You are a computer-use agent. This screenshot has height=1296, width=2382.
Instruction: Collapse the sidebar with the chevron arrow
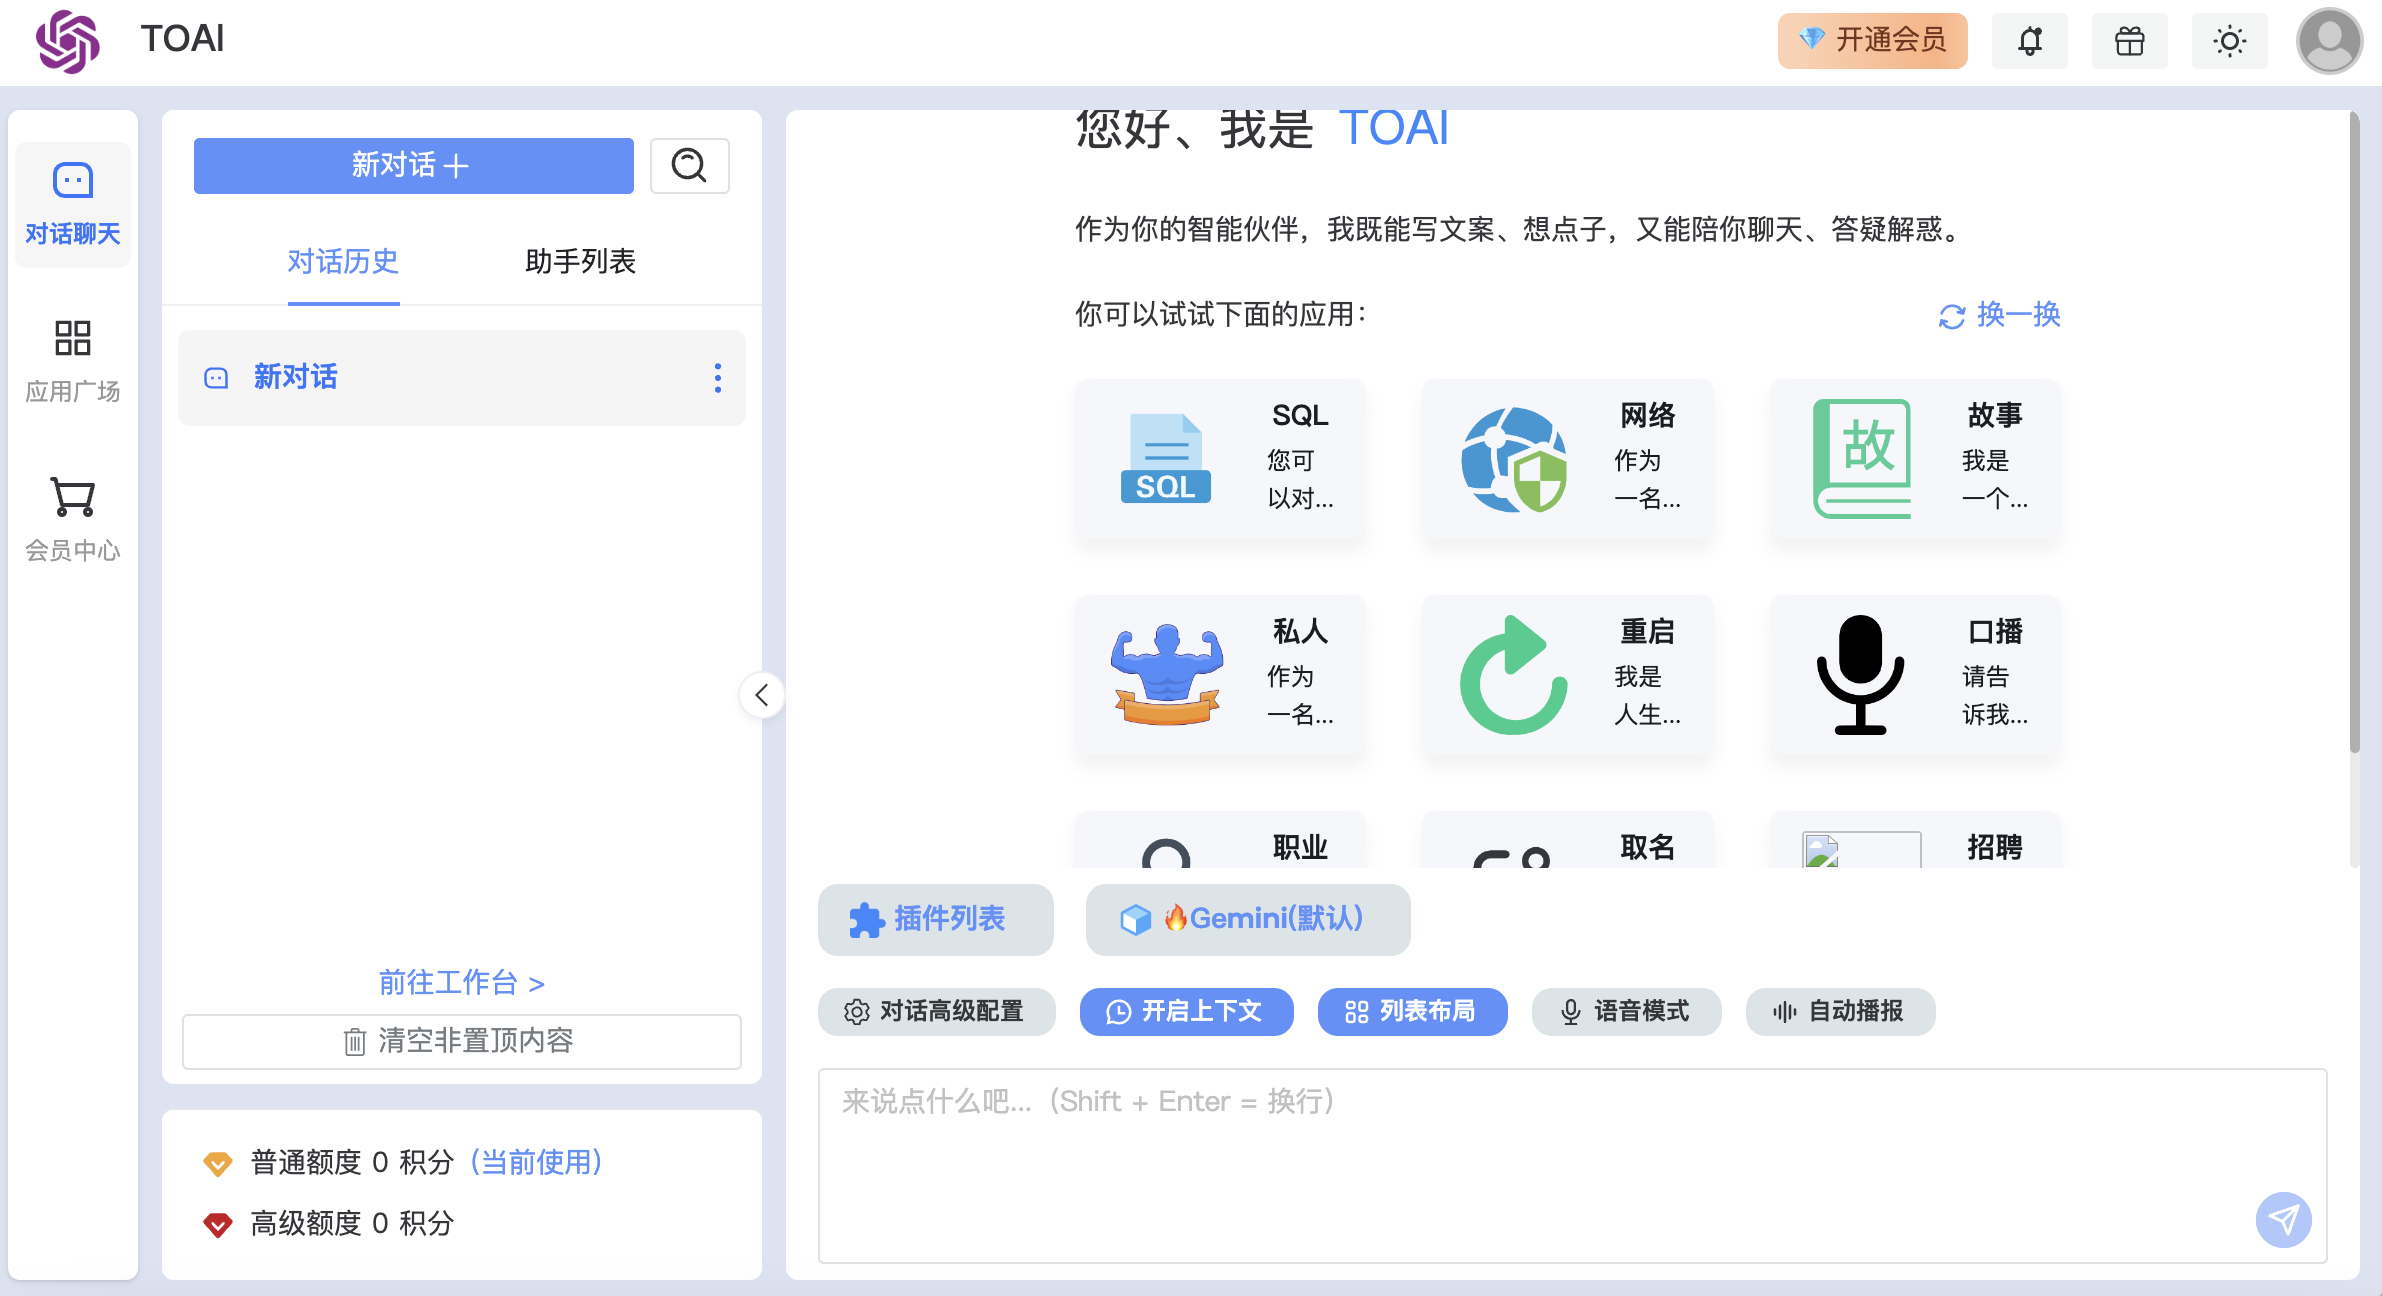click(762, 695)
